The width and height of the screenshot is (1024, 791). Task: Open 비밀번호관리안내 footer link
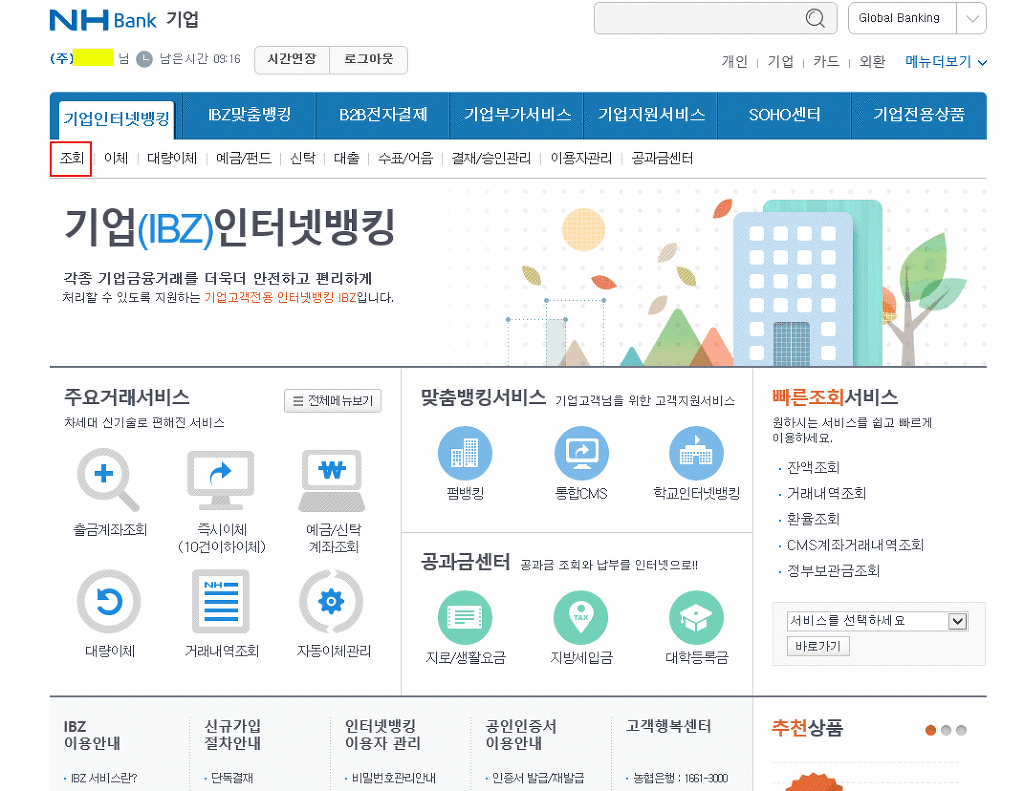tap(393, 779)
